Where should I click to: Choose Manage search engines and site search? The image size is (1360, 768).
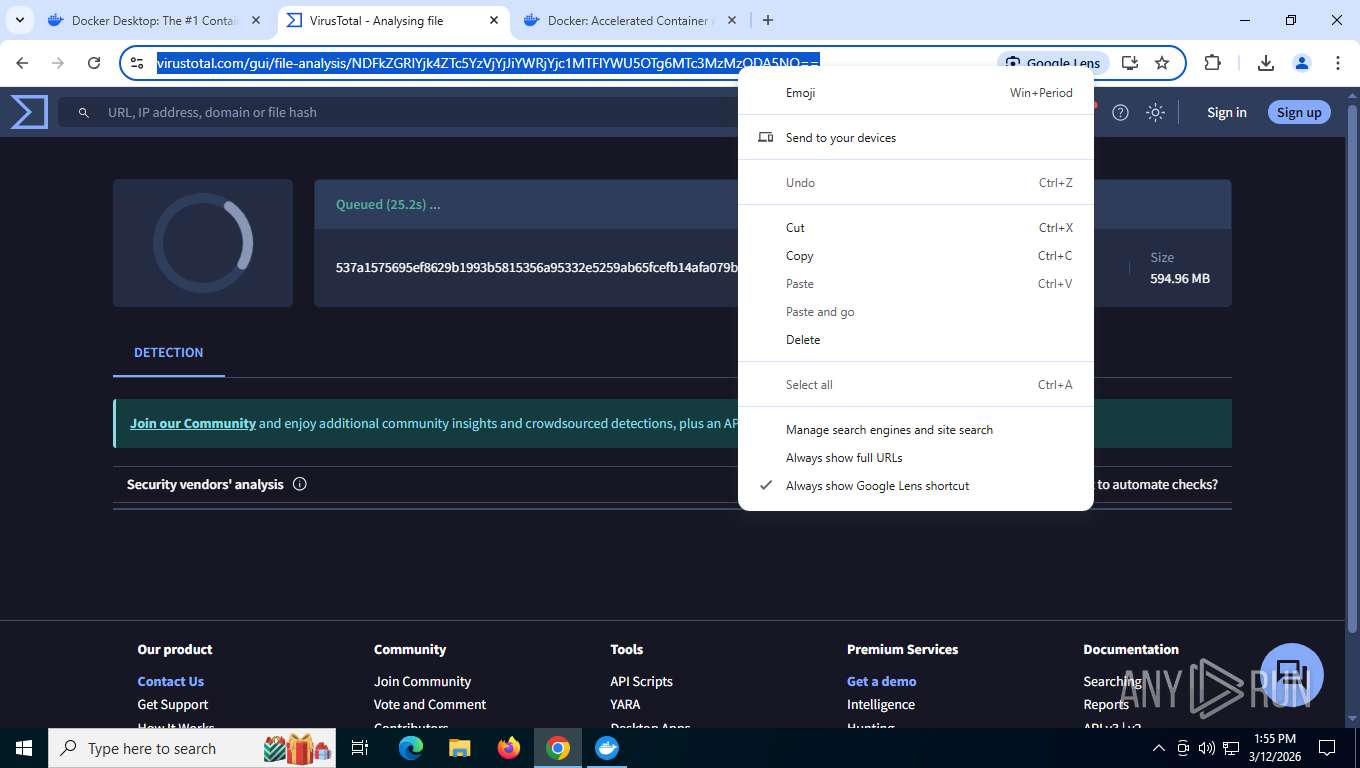pos(915,430)
